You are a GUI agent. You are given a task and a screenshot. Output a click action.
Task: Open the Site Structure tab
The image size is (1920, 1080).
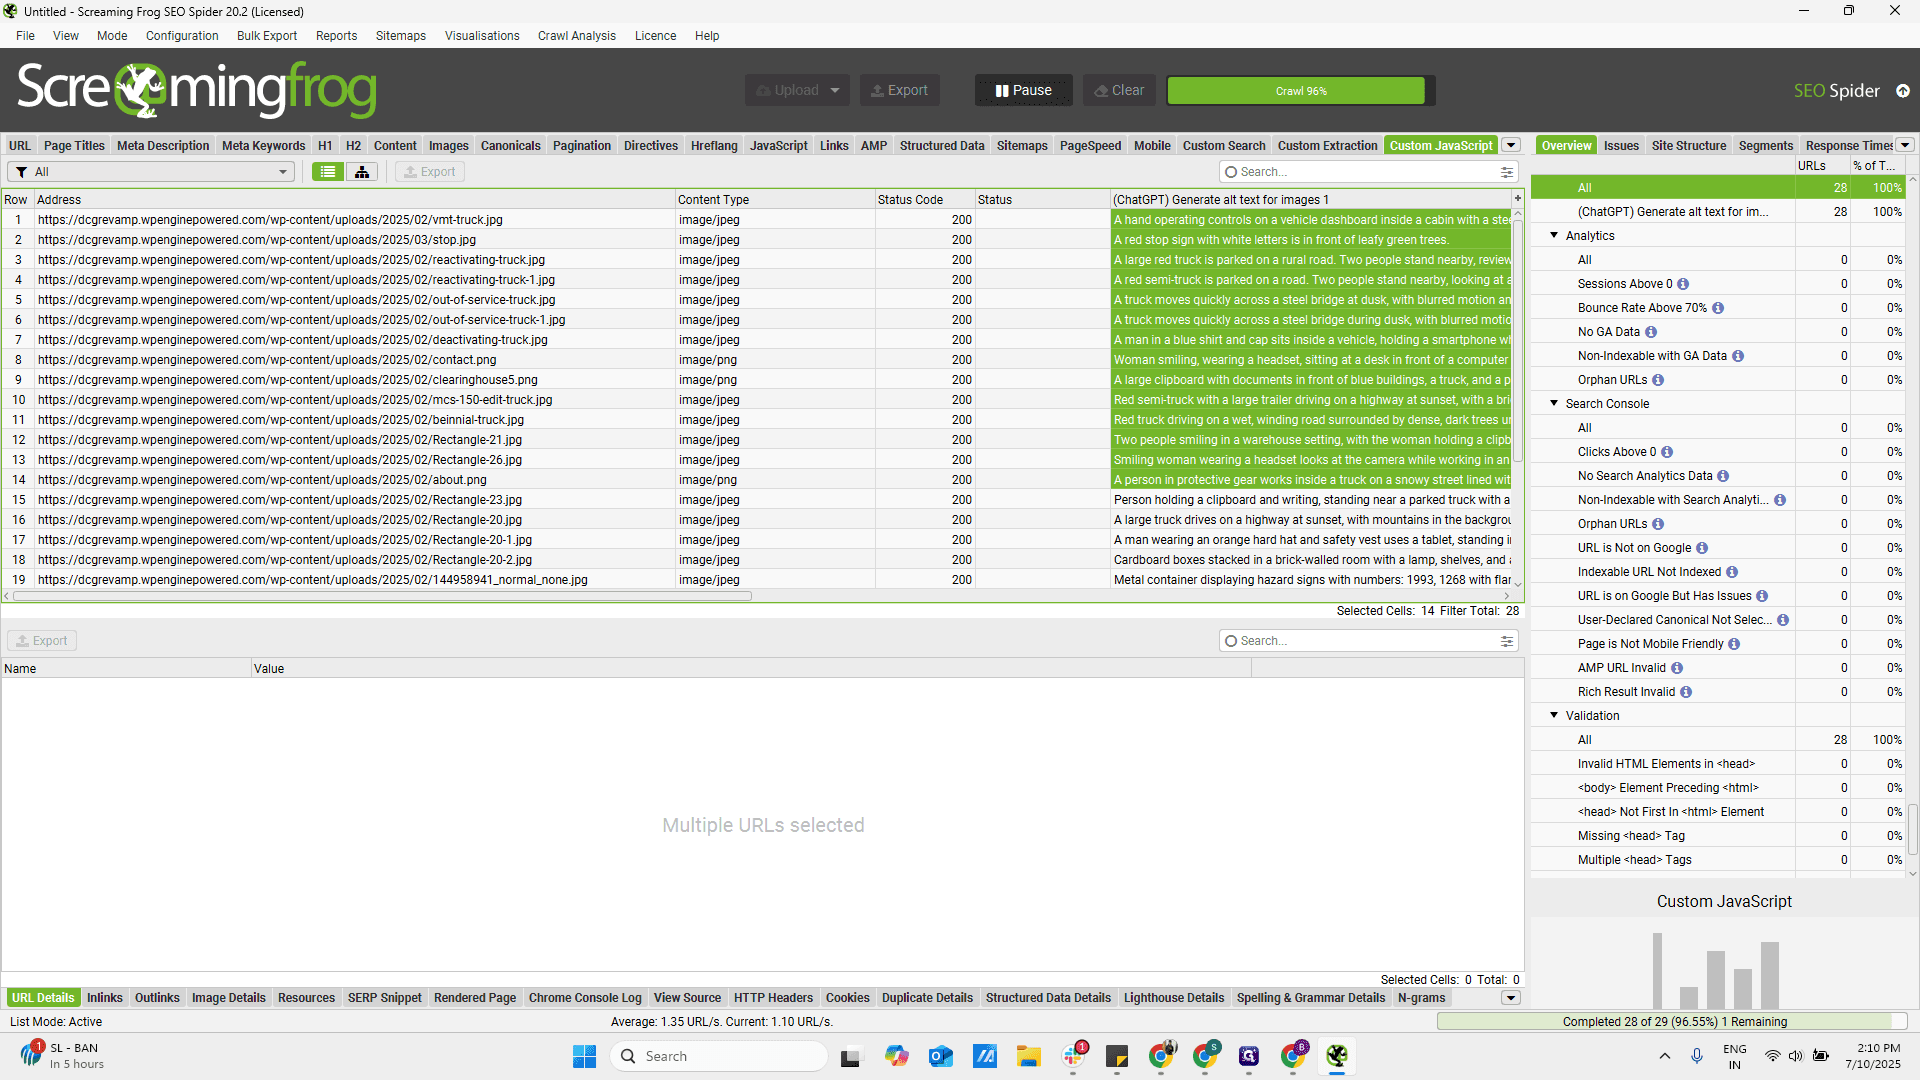click(1689, 145)
